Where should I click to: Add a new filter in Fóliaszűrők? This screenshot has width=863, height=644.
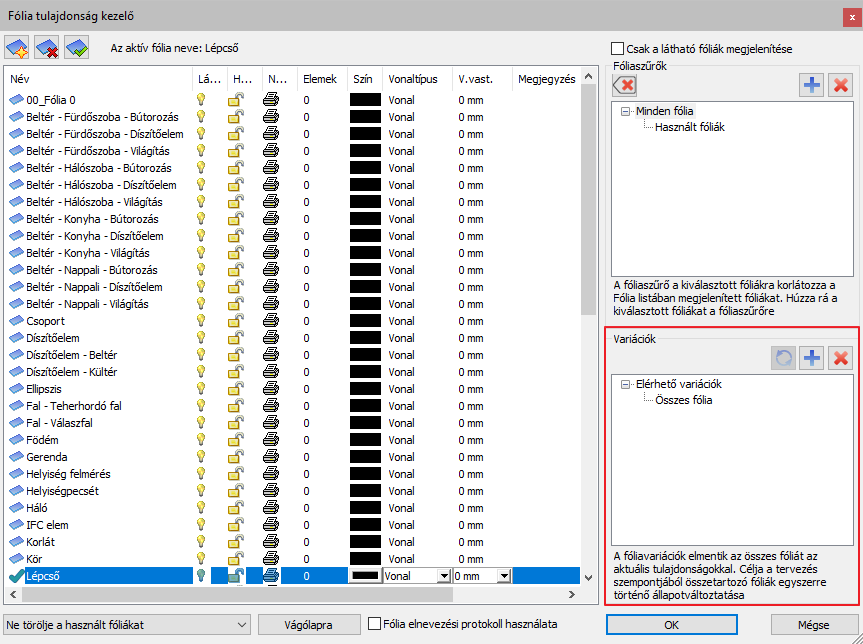point(812,85)
